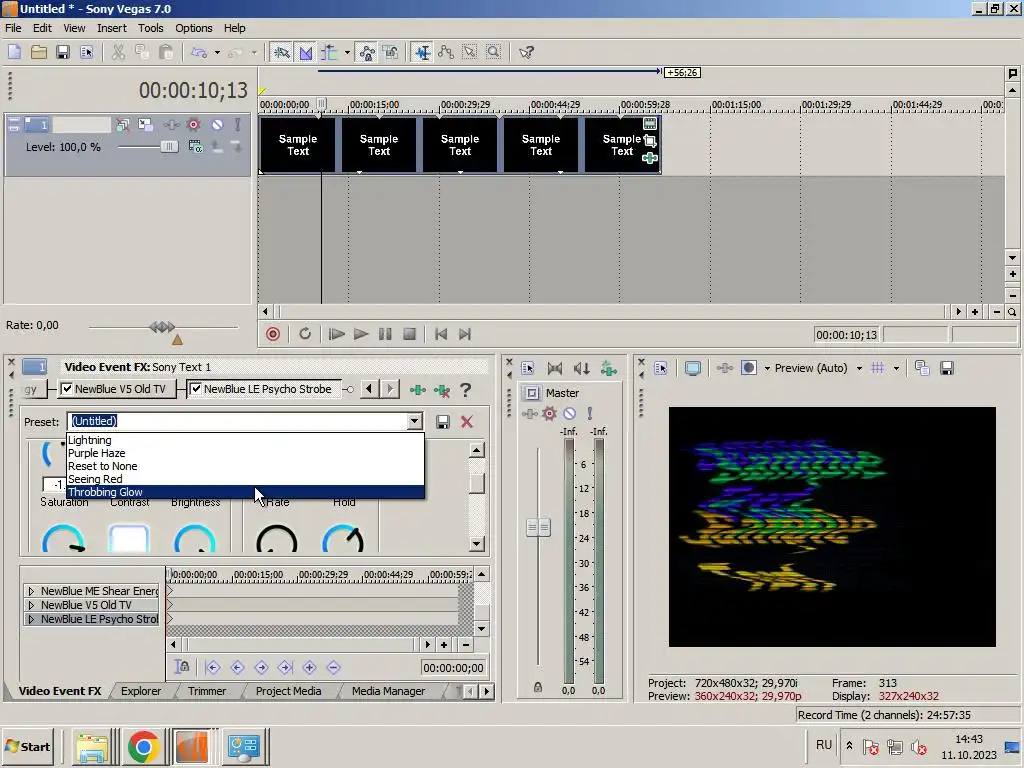Select the Zoom Edit tool
Viewport: 1024px width, 768px height.
pos(494,52)
